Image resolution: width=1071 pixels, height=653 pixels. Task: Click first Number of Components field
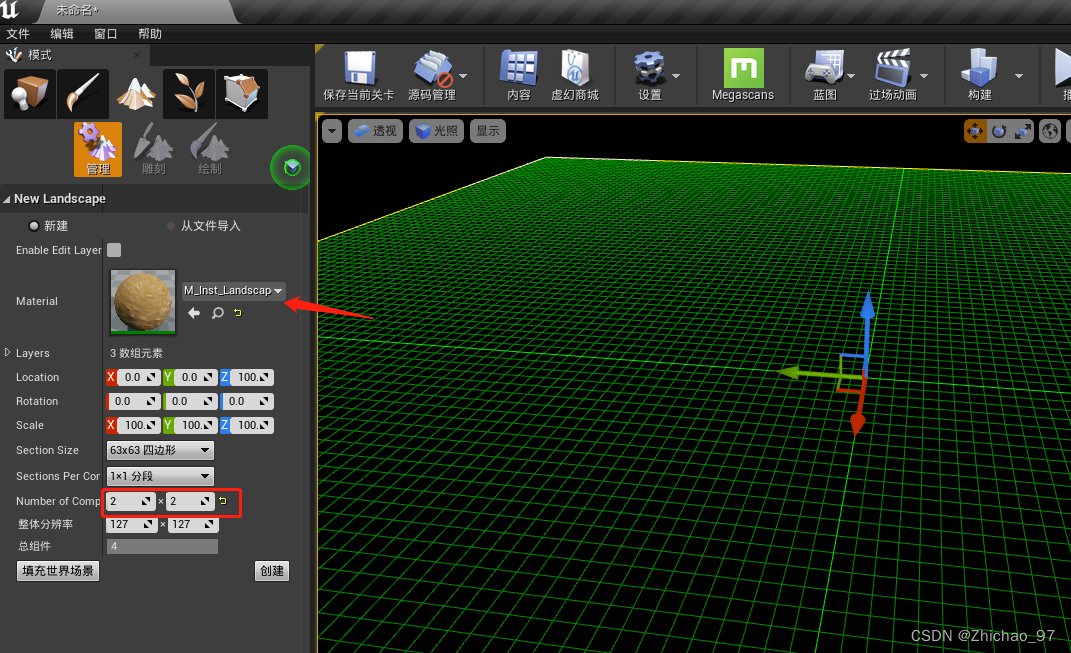point(130,501)
